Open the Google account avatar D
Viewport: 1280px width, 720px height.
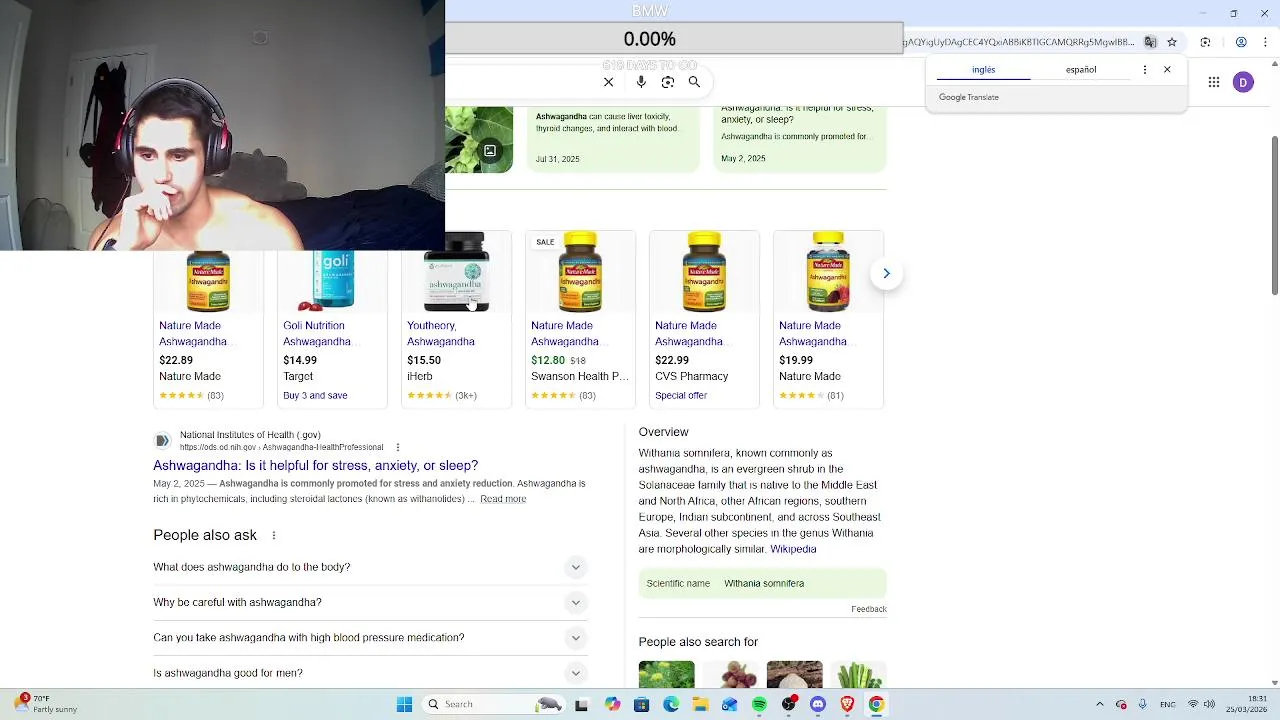click(1243, 82)
